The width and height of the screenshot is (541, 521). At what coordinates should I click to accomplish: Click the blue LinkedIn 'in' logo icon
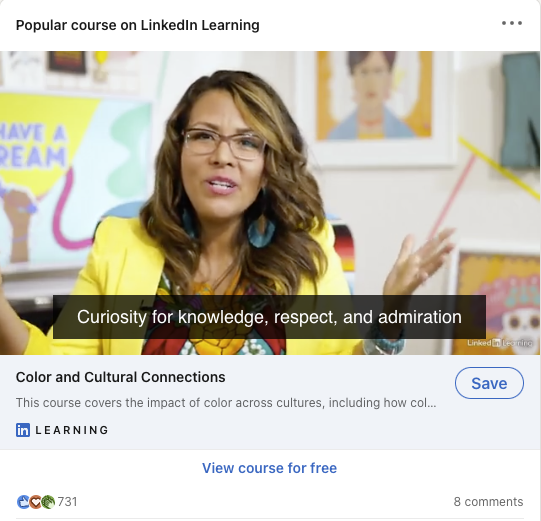tap(23, 430)
